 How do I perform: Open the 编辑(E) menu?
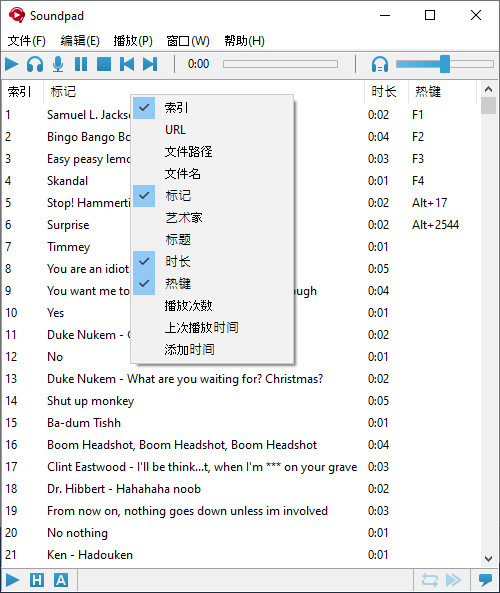tap(80, 40)
